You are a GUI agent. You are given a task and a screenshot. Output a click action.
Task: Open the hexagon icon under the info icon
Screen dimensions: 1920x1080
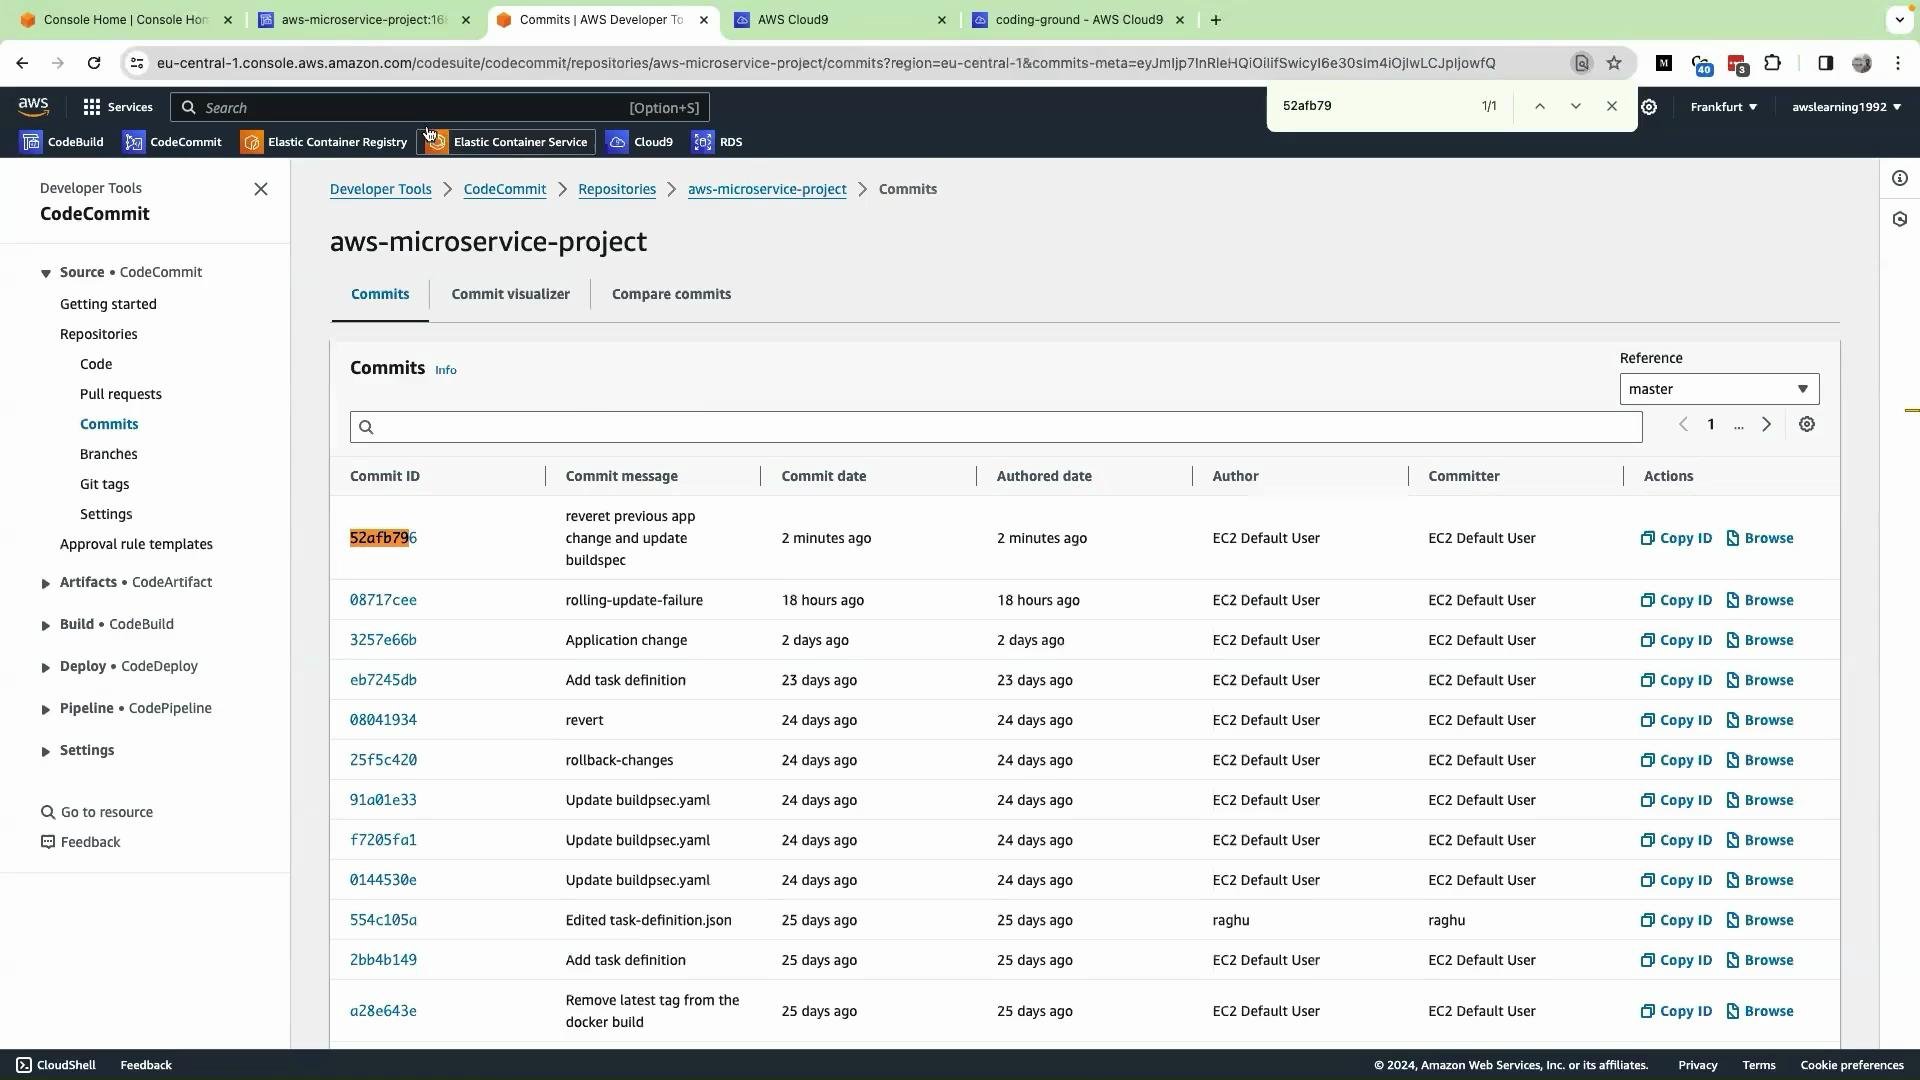click(1900, 219)
